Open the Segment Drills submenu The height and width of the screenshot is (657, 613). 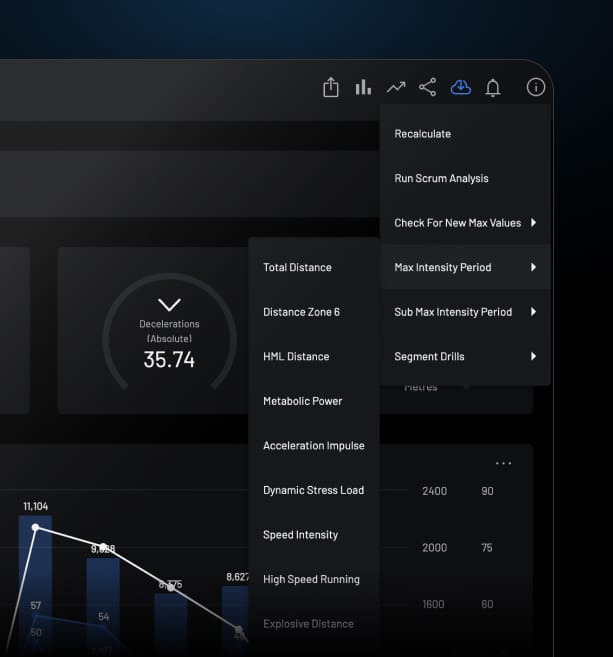point(465,356)
